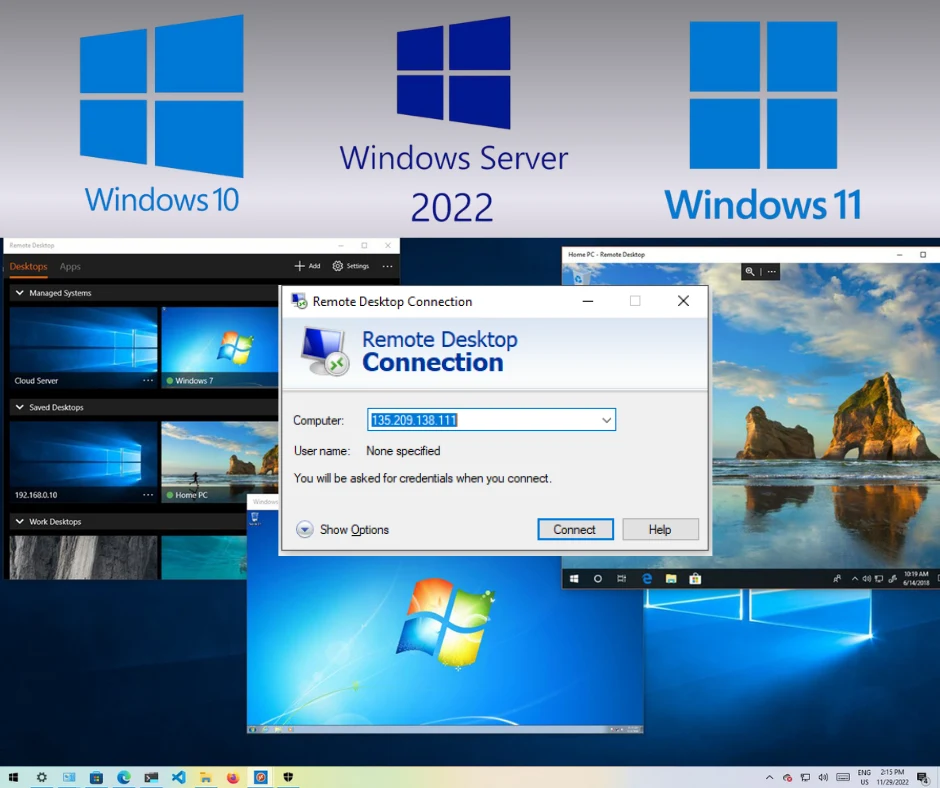Click the zoom magnifier in the Home PC connection bar

click(749, 271)
